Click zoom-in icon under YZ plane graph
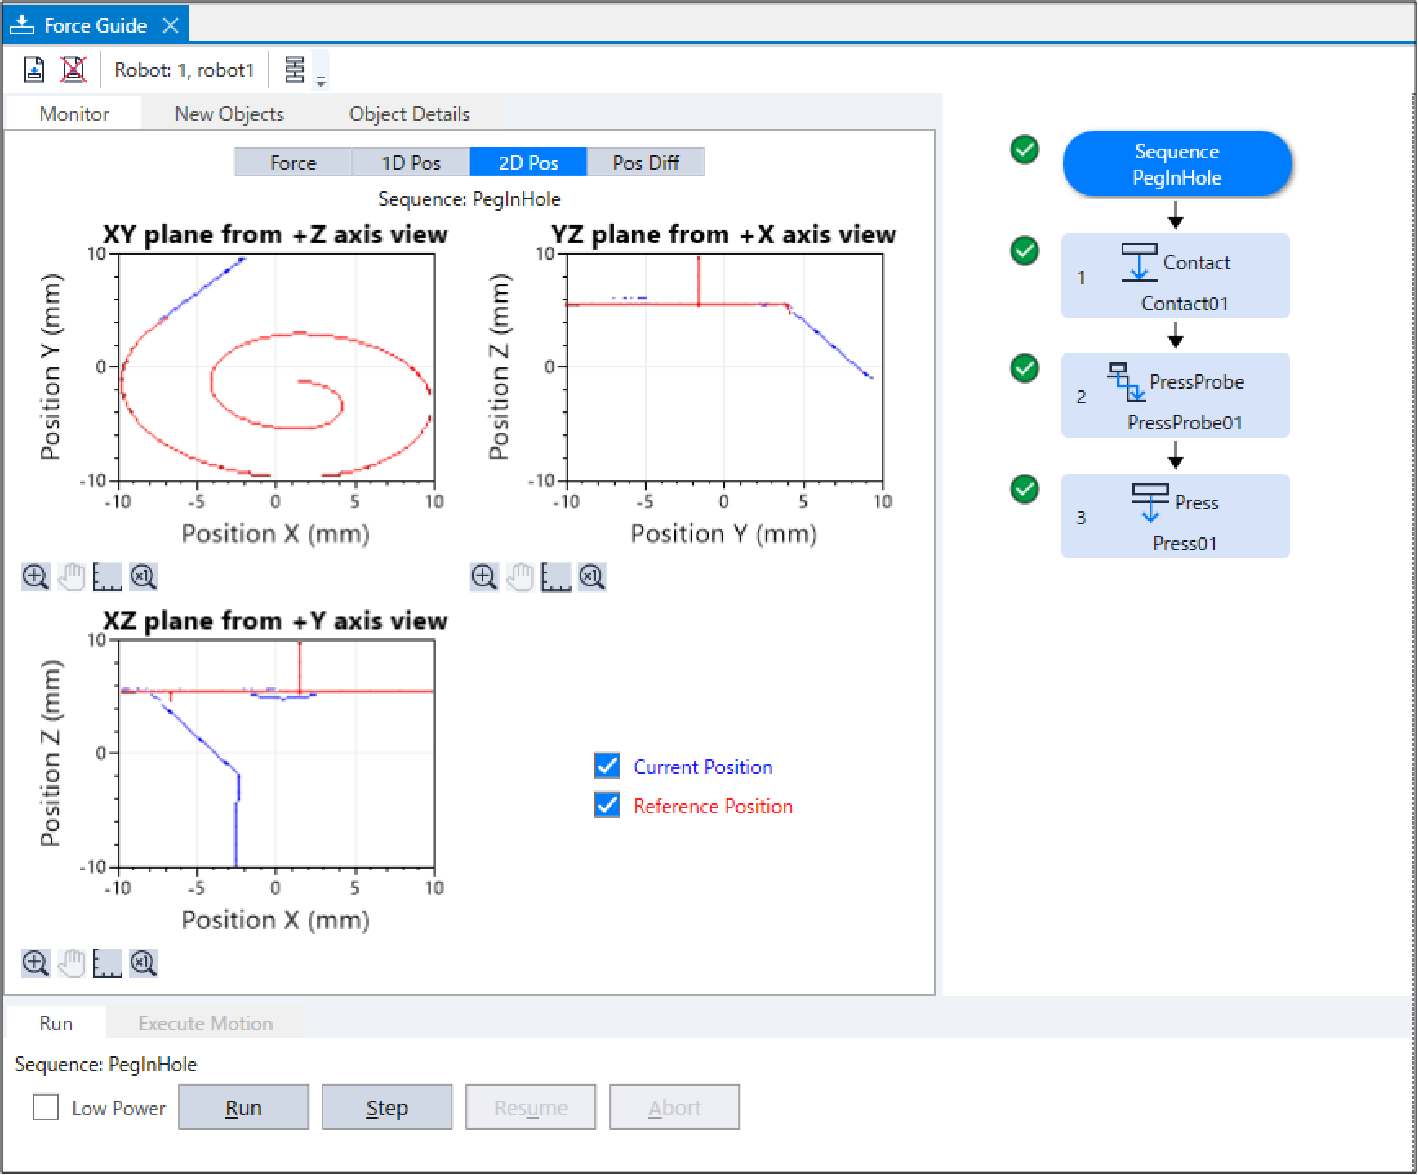 [484, 577]
